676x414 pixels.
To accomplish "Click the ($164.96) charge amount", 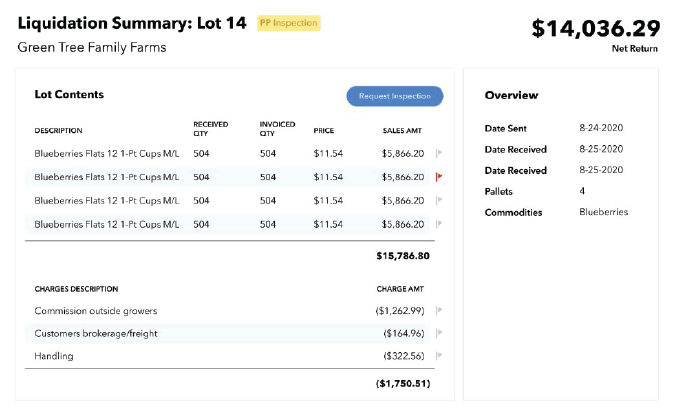I will 404,333.
